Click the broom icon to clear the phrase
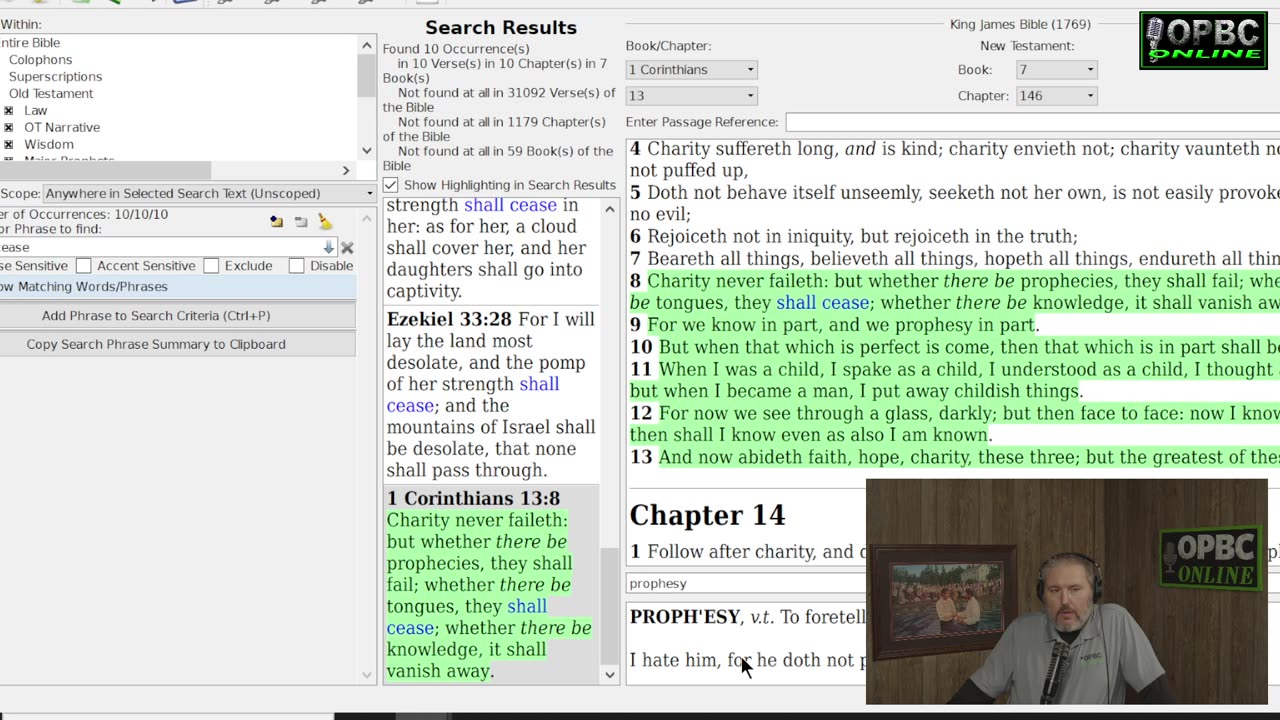 [x=325, y=221]
